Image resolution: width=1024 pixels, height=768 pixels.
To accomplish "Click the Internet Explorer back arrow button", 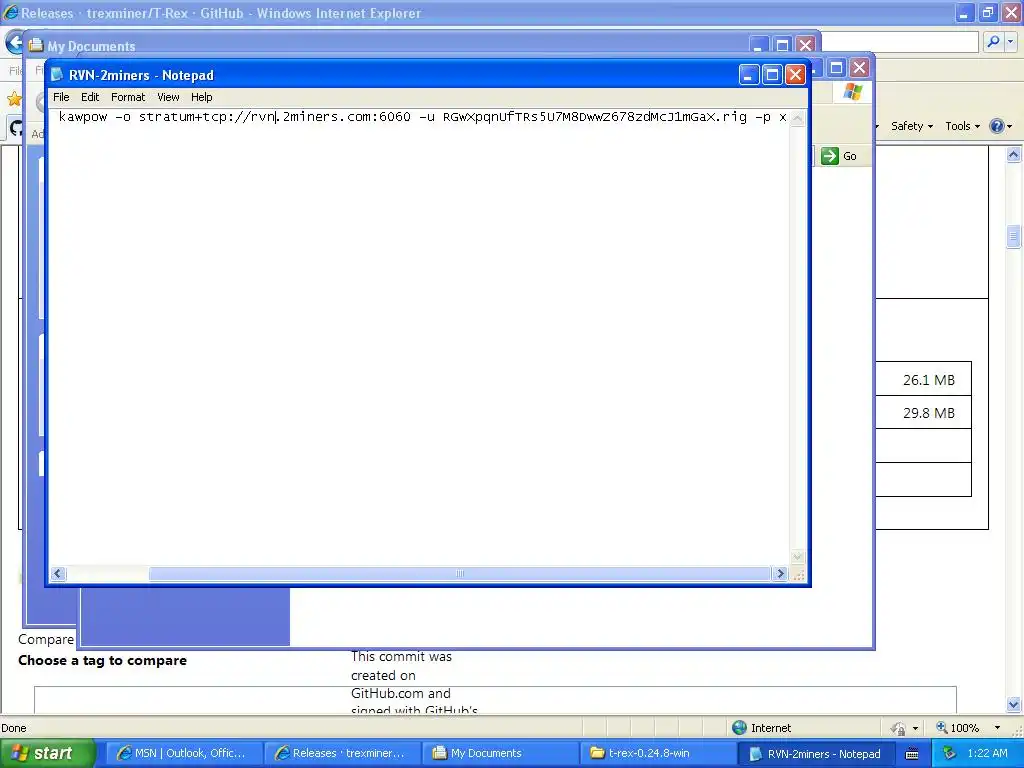I will click(x=14, y=44).
